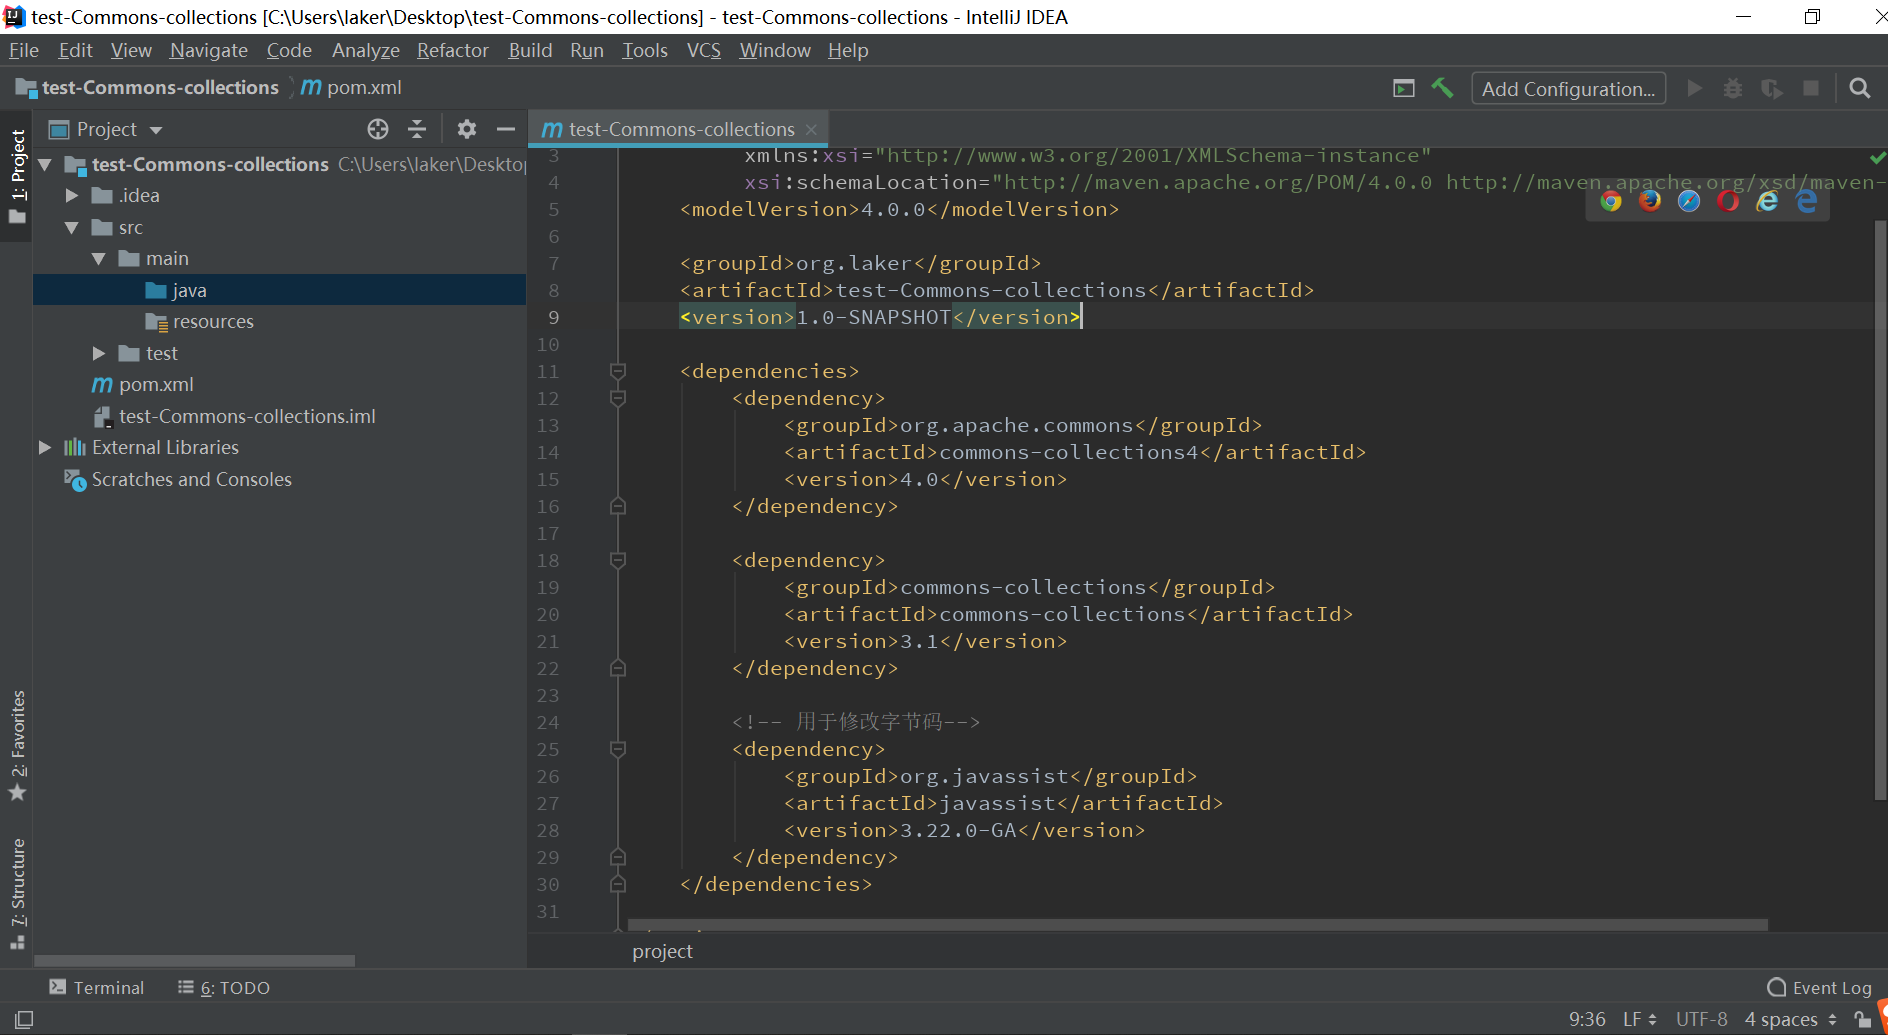Click the 9:36 cursor position indicator
The image size is (1888, 1035).
pyautogui.click(x=1587, y=1019)
